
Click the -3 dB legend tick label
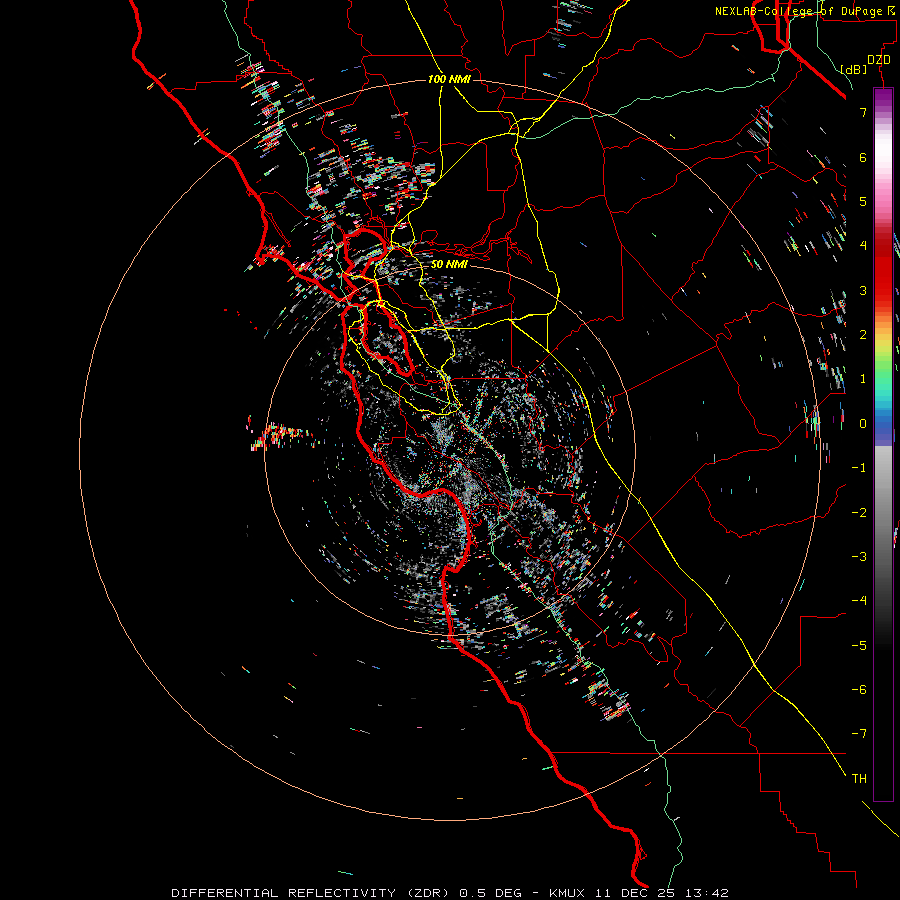(x=859, y=556)
